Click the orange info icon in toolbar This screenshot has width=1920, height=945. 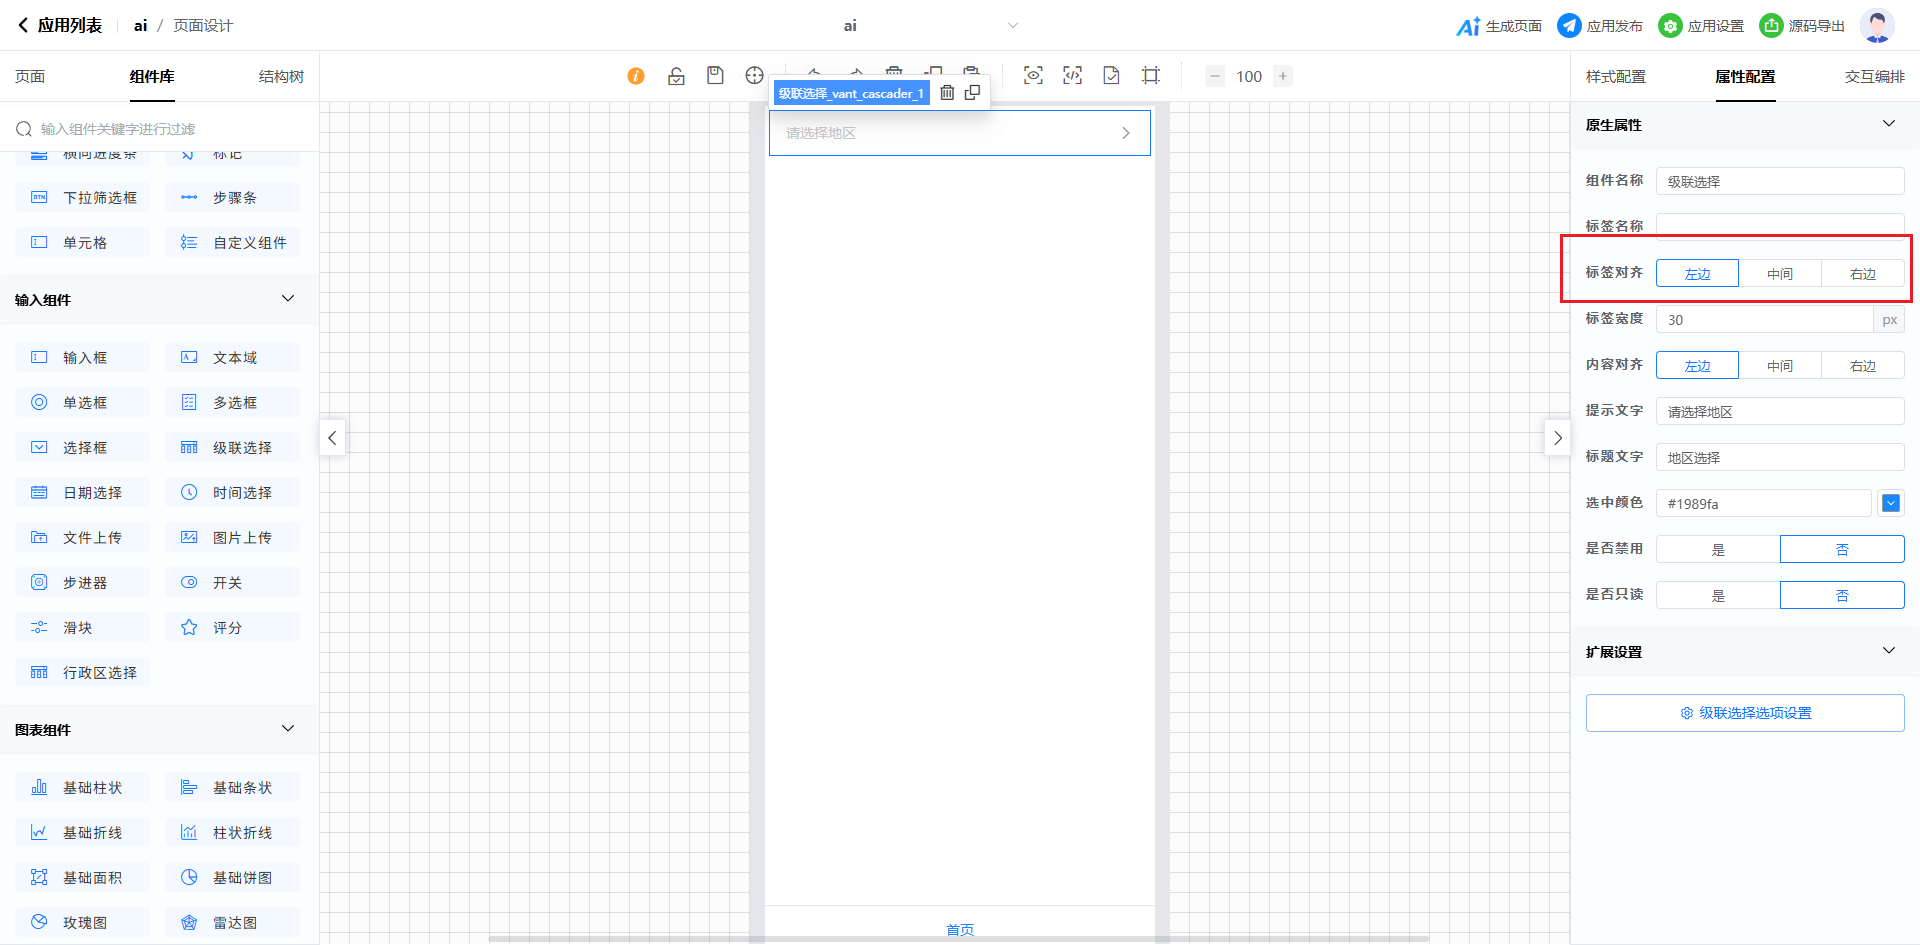click(636, 76)
